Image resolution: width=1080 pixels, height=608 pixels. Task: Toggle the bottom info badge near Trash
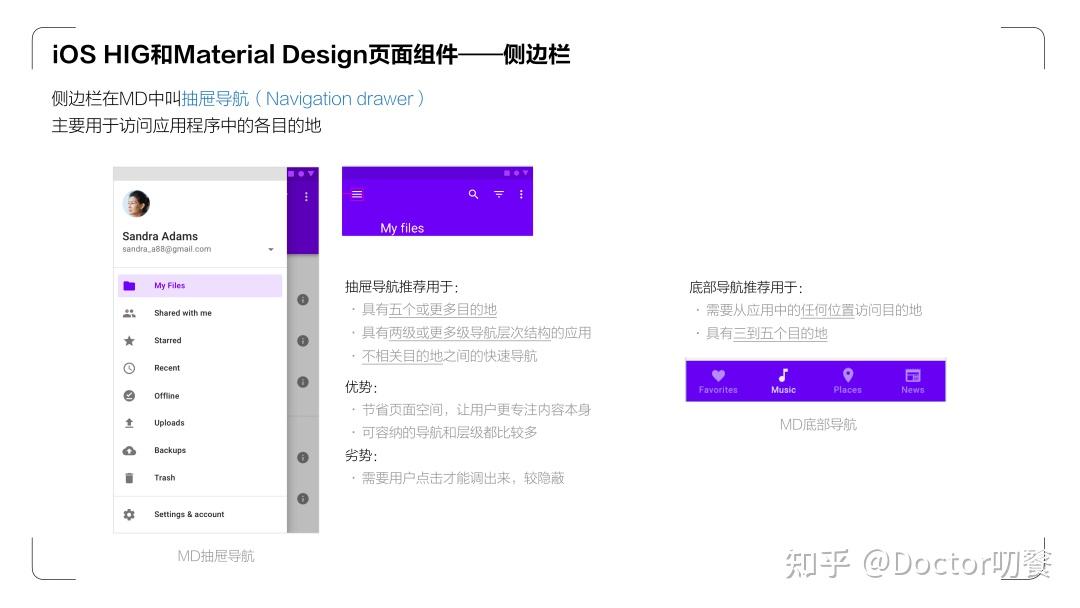click(x=303, y=497)
